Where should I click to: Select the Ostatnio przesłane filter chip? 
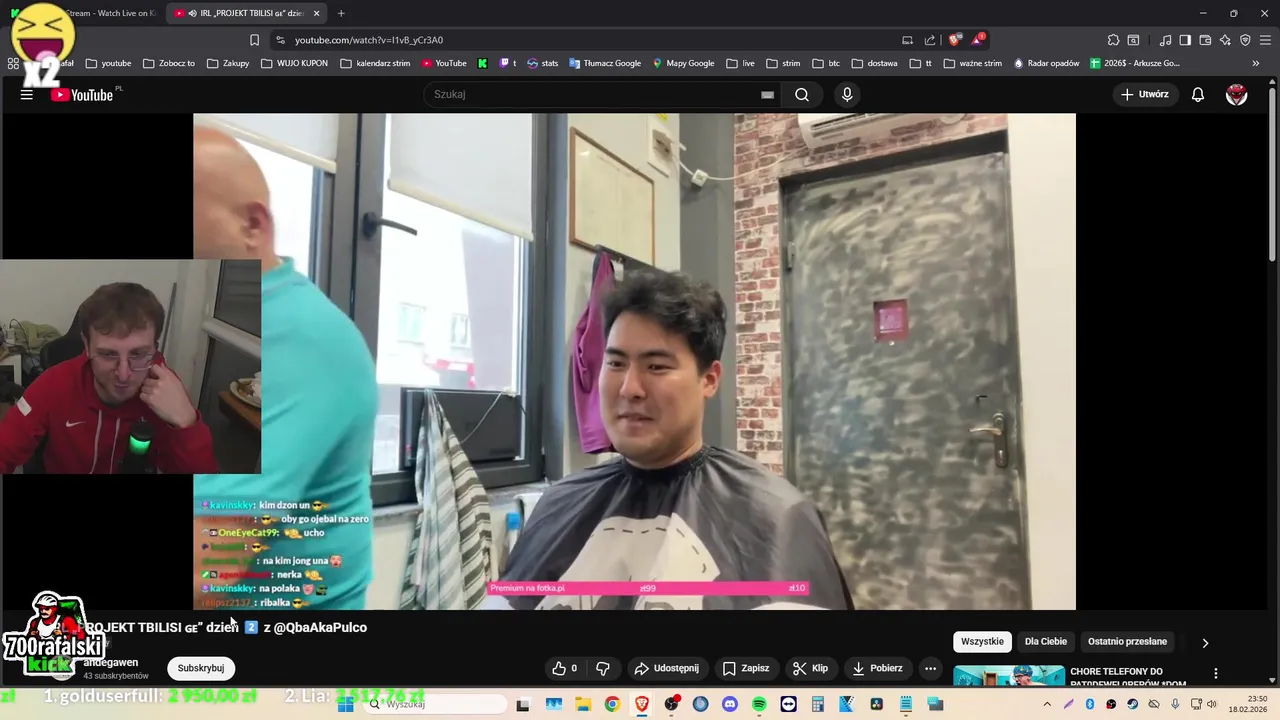click(1127, 642)
